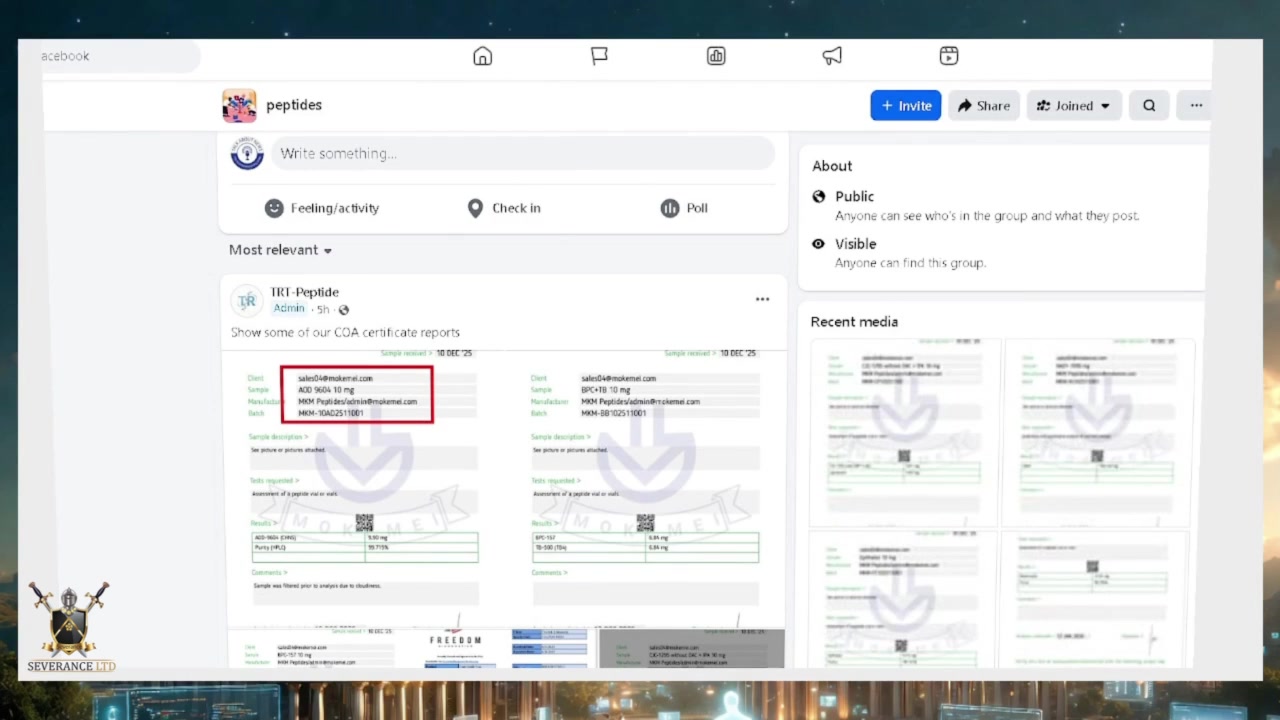1280x720 pixels.
Task: Click the post's public globe icon
Action: coord(343,310)
